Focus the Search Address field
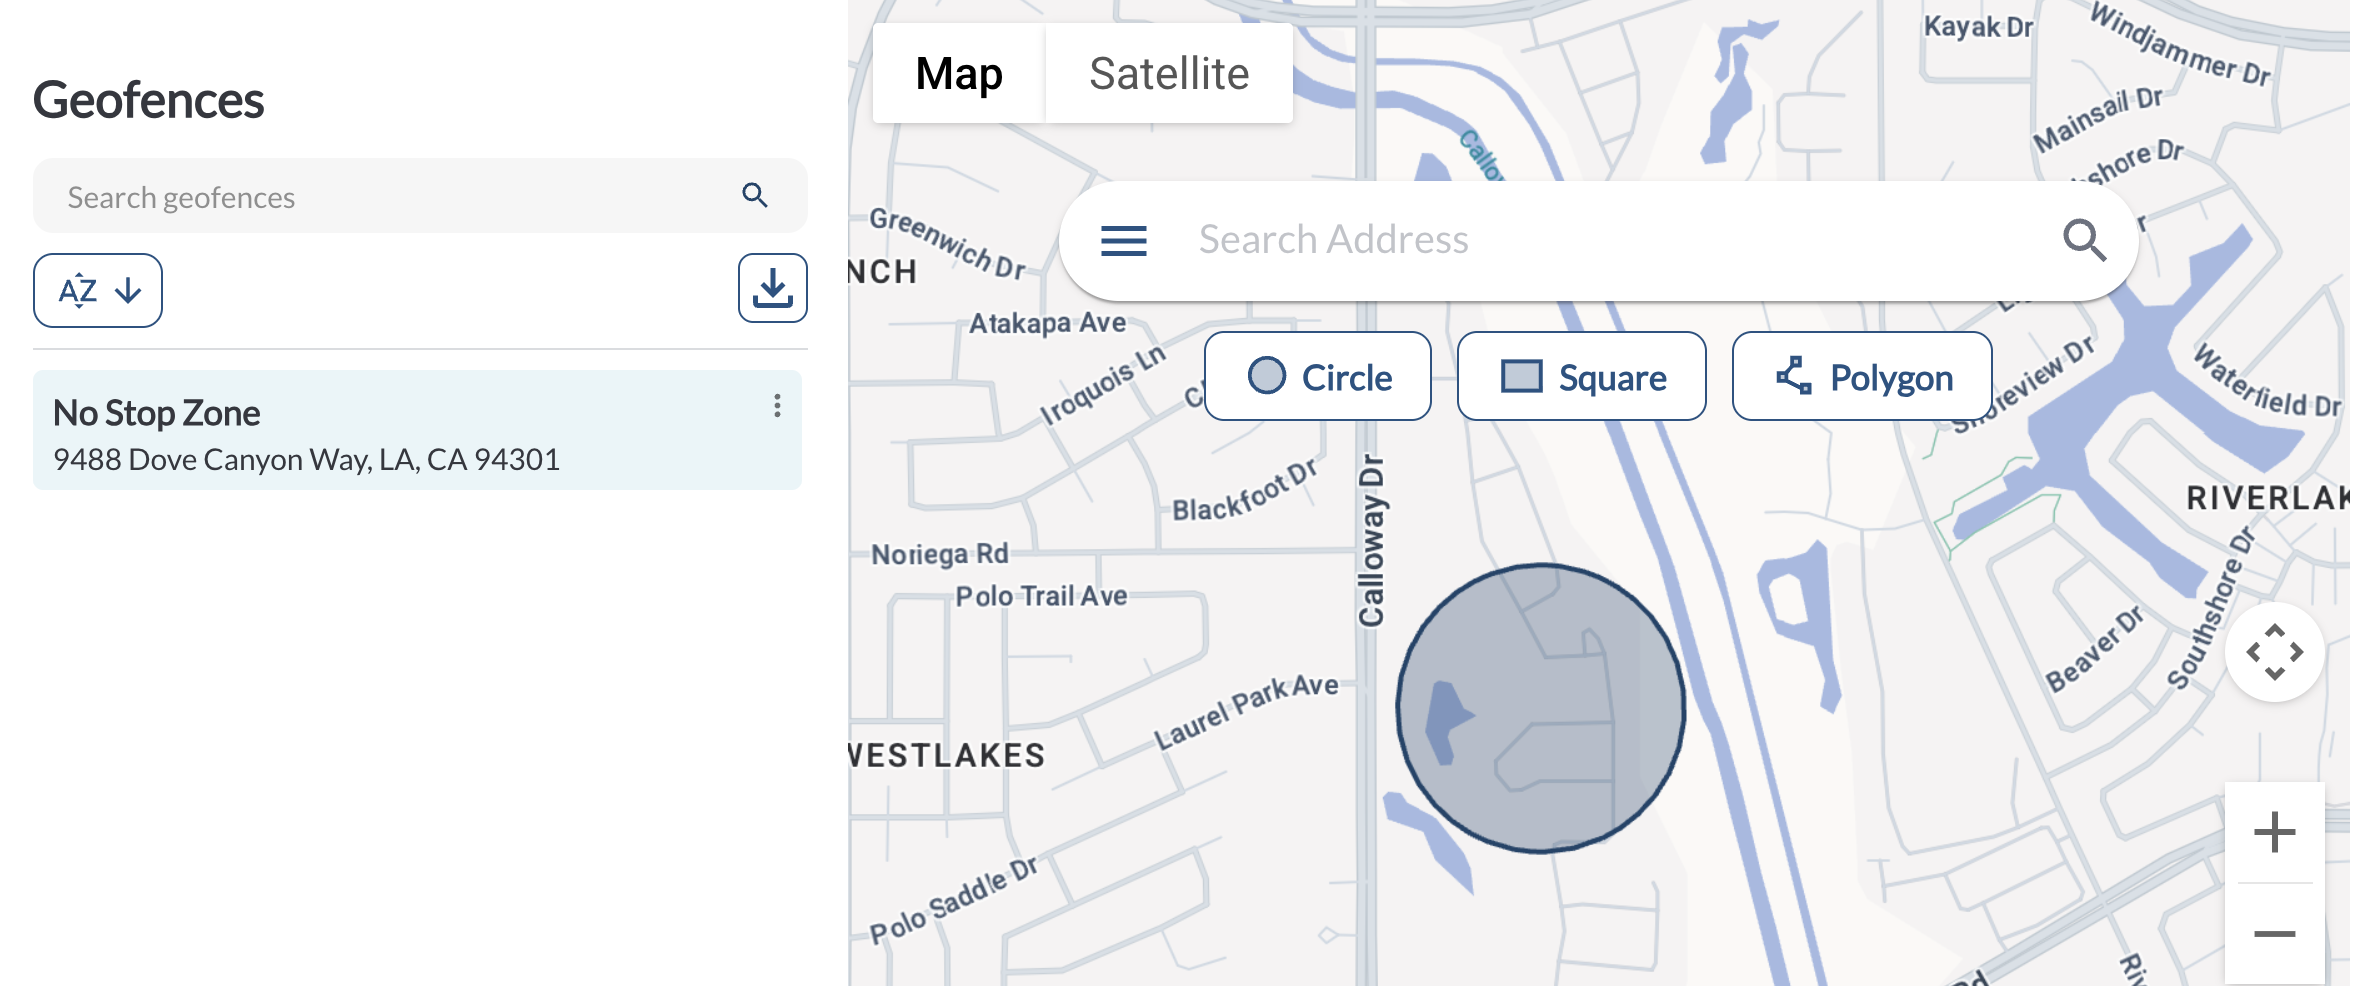 tap(1600, 241)
